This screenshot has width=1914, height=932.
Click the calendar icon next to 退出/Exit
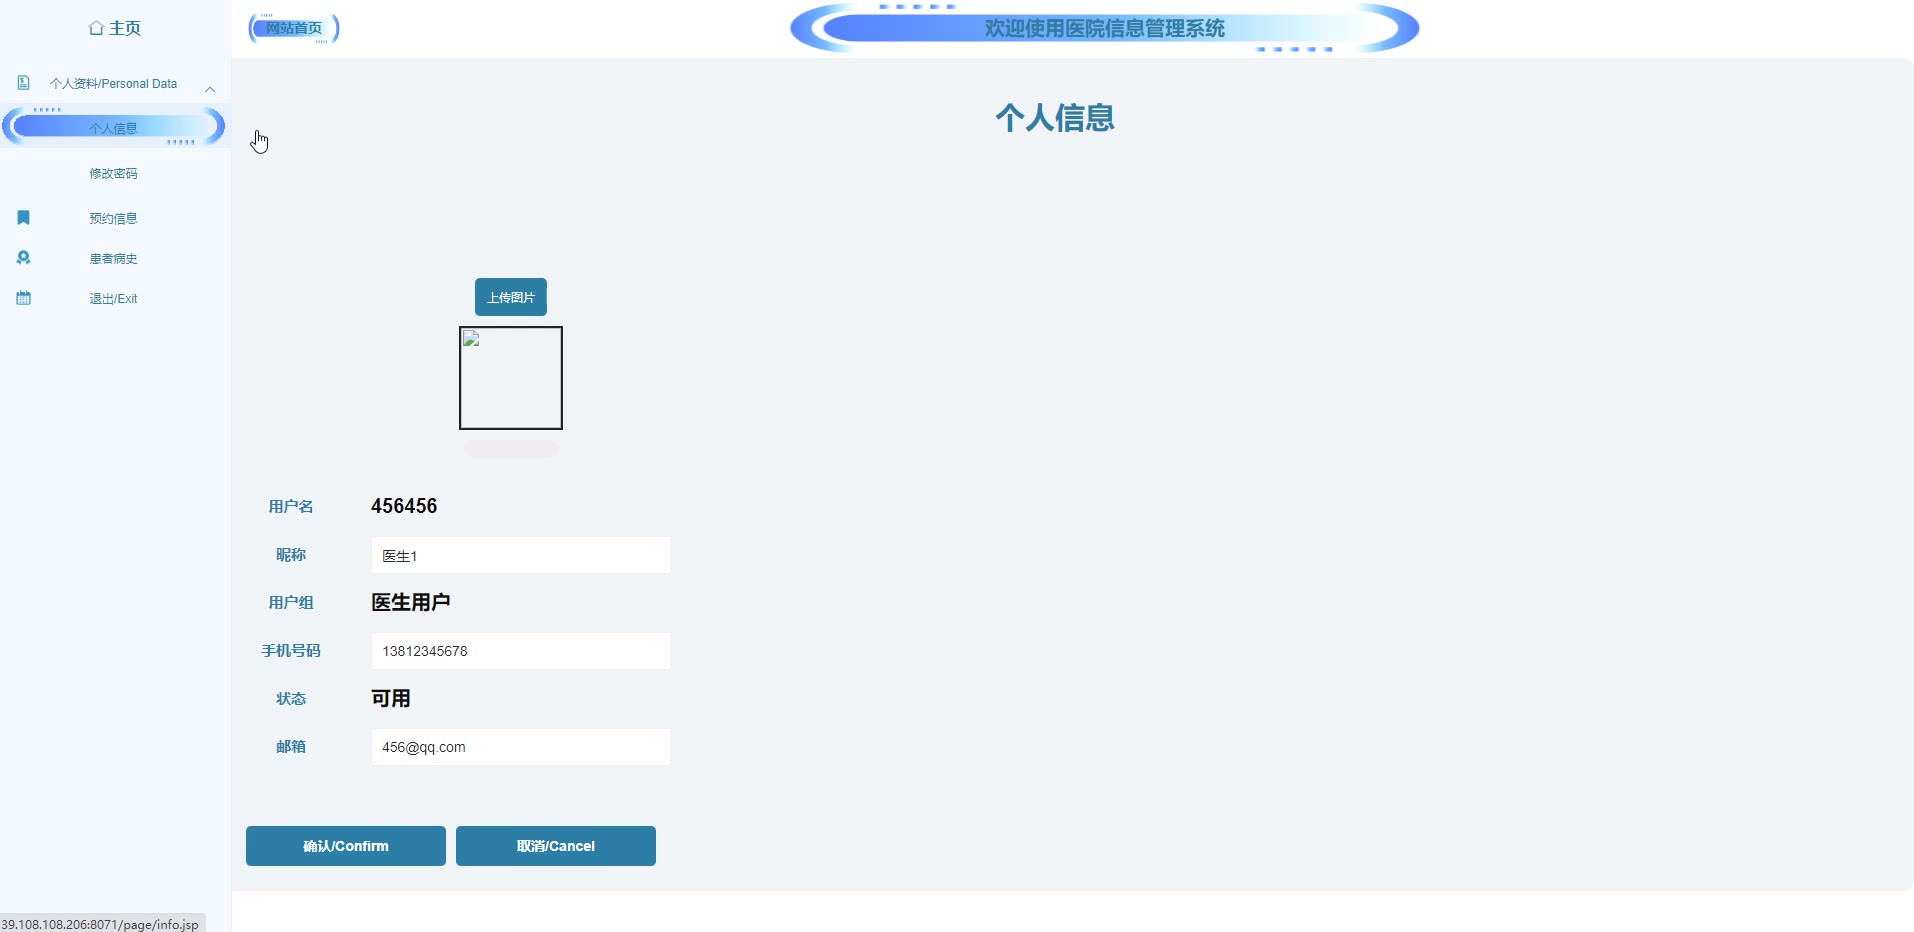tap(23, 298)
